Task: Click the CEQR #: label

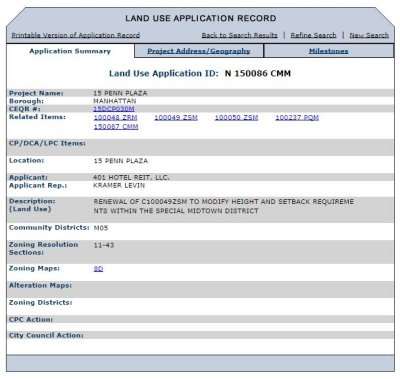Action: (25, 109)
